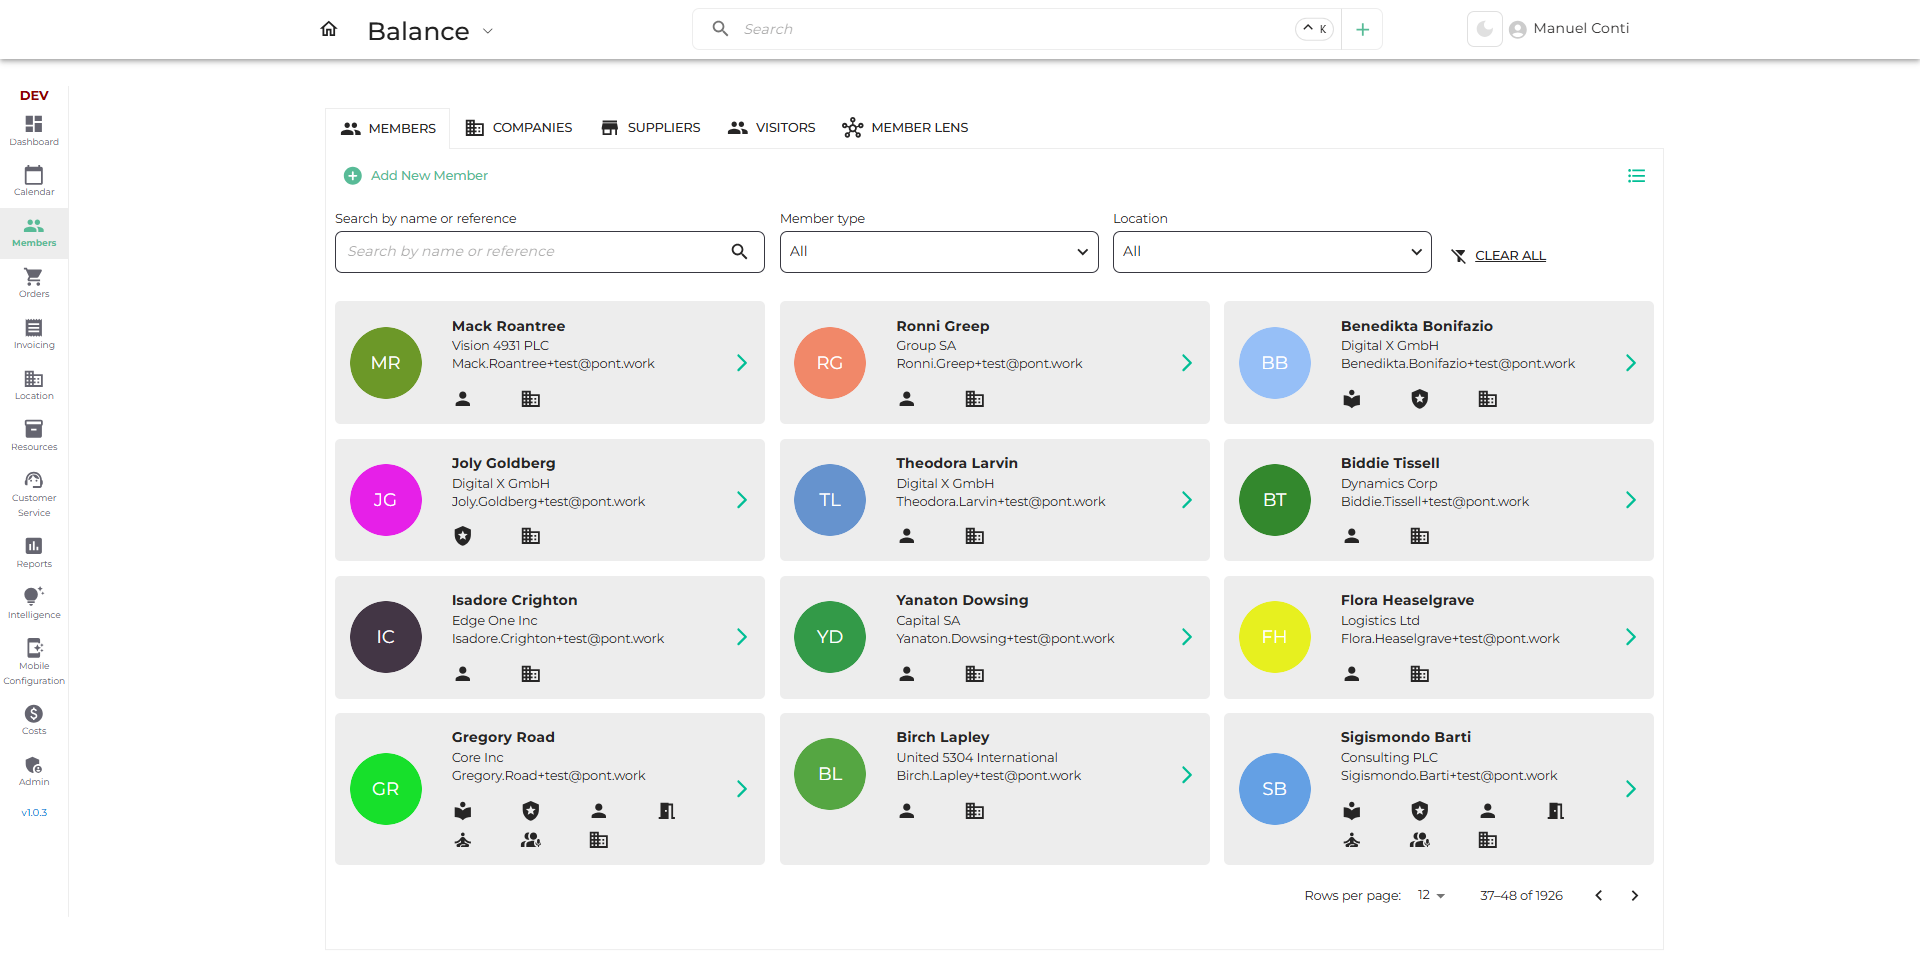Open the Member Lens tab

coord(905,128)
